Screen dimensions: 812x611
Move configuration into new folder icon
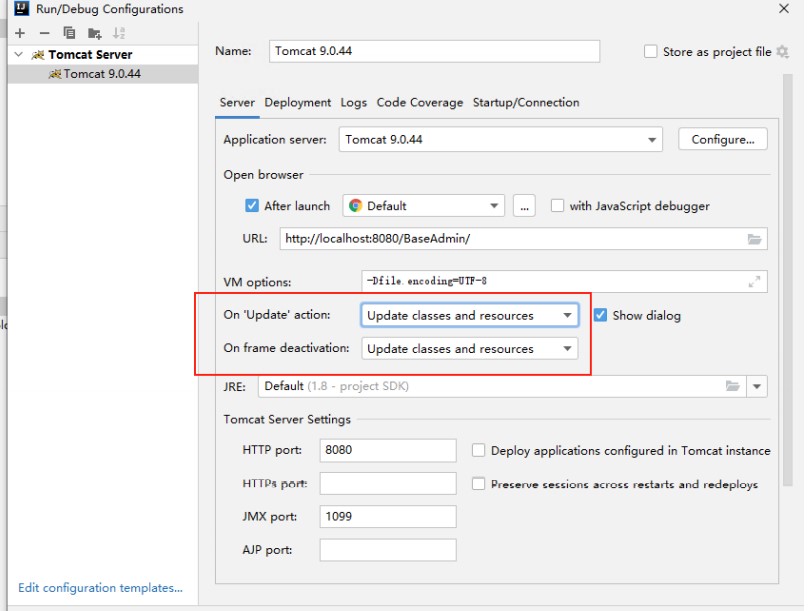click(94, 34)
